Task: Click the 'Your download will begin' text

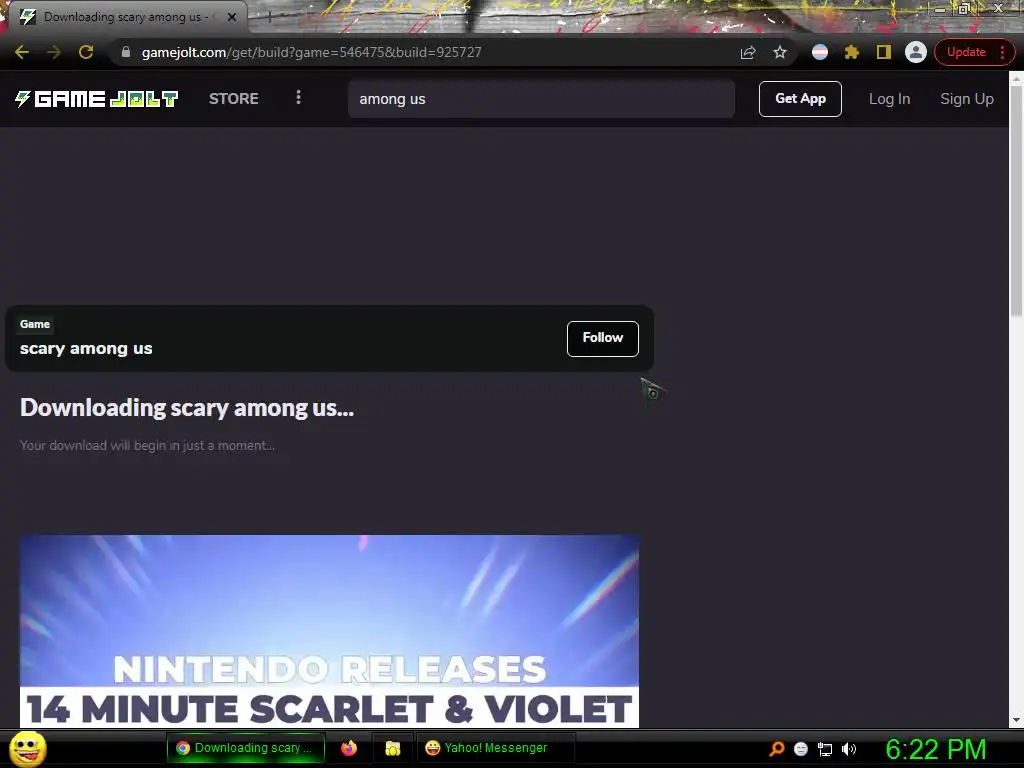Action: click(x=147, y=445)
